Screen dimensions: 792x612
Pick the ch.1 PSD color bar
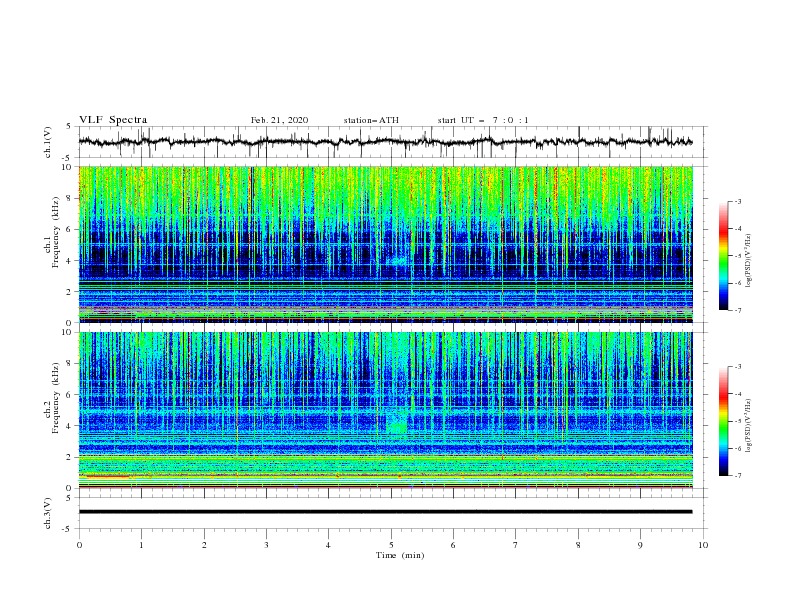(723, 255)
